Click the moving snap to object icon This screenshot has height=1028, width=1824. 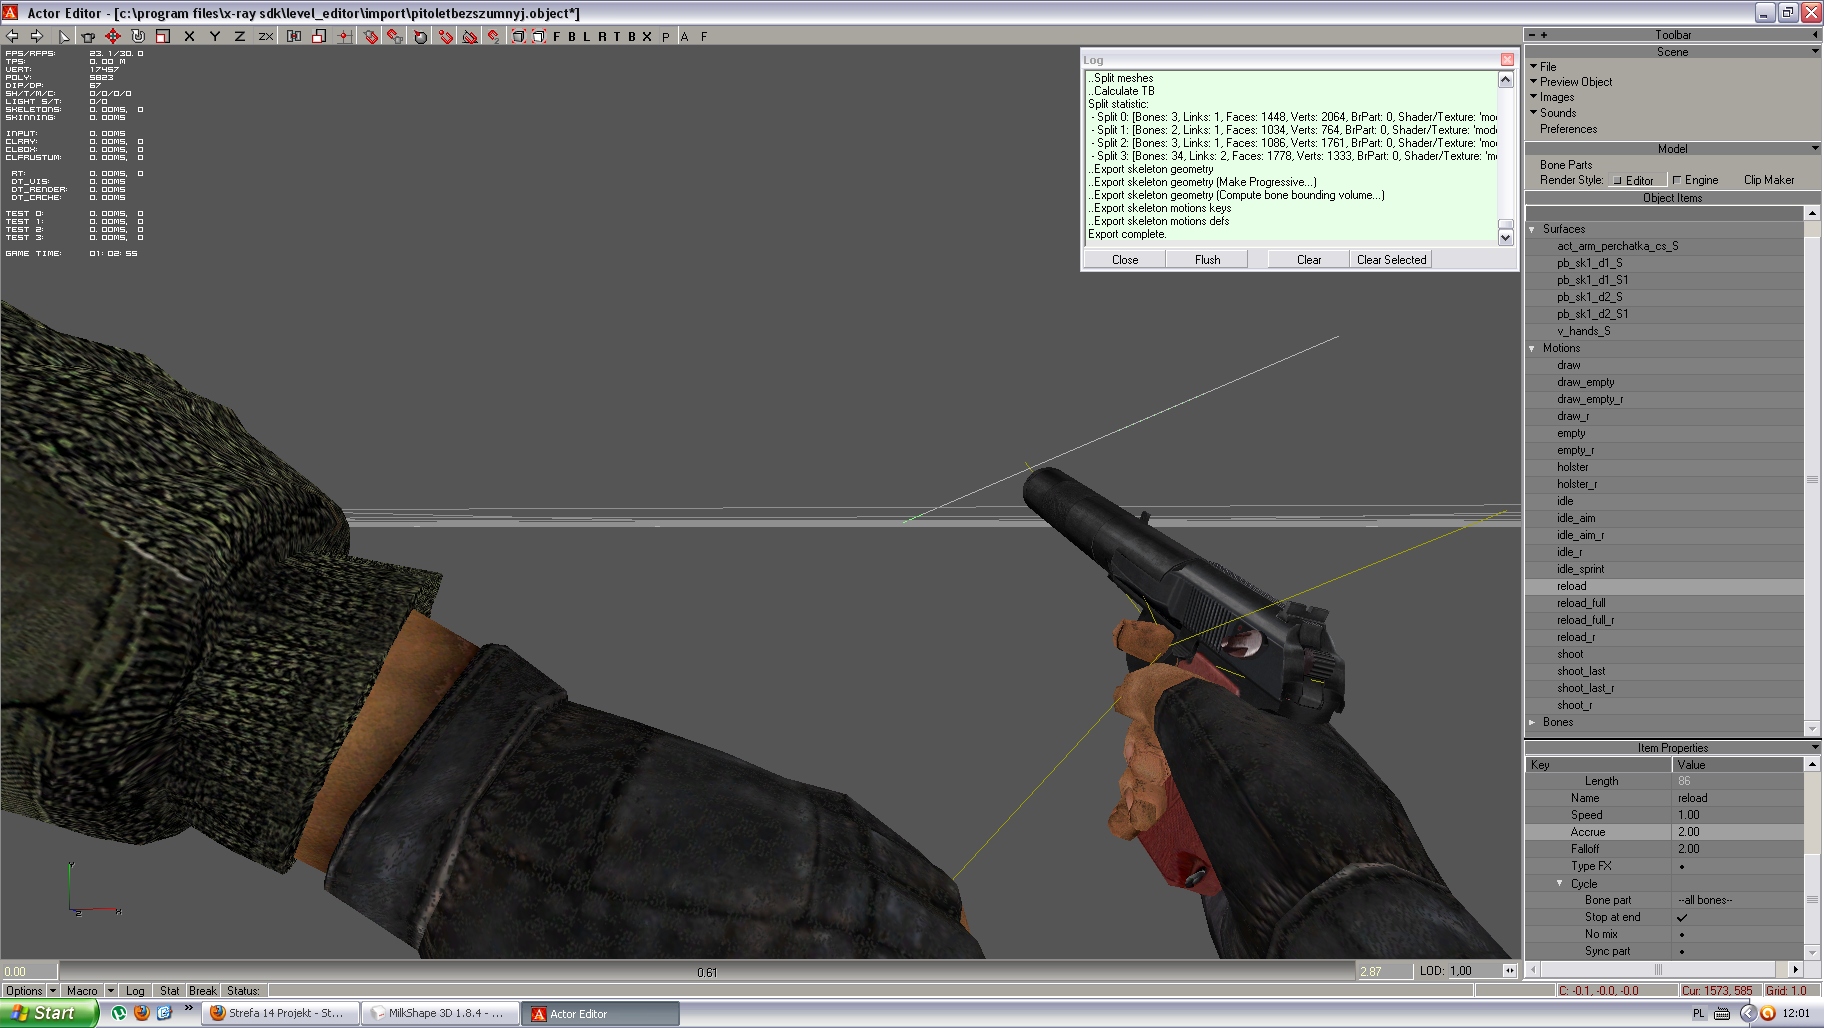[x=395, y=36]
